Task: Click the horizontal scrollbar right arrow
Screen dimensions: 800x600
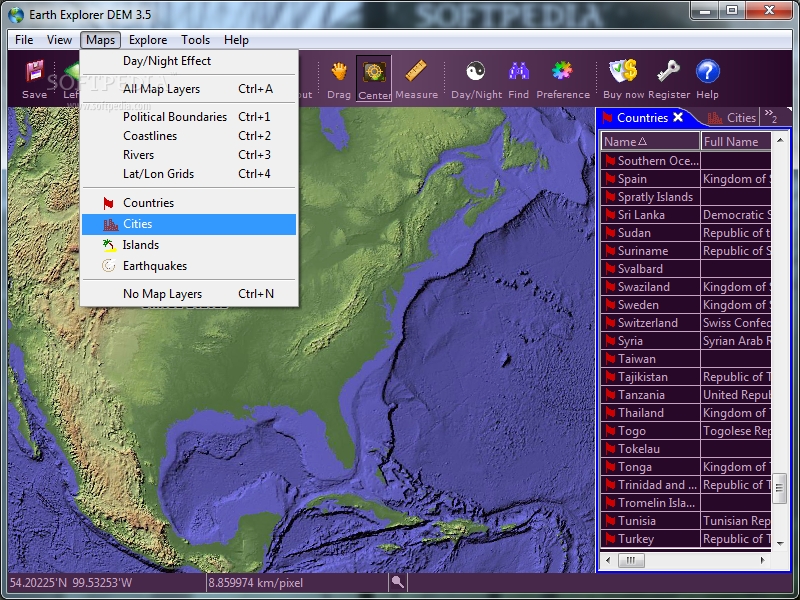Action: [762, 560]
